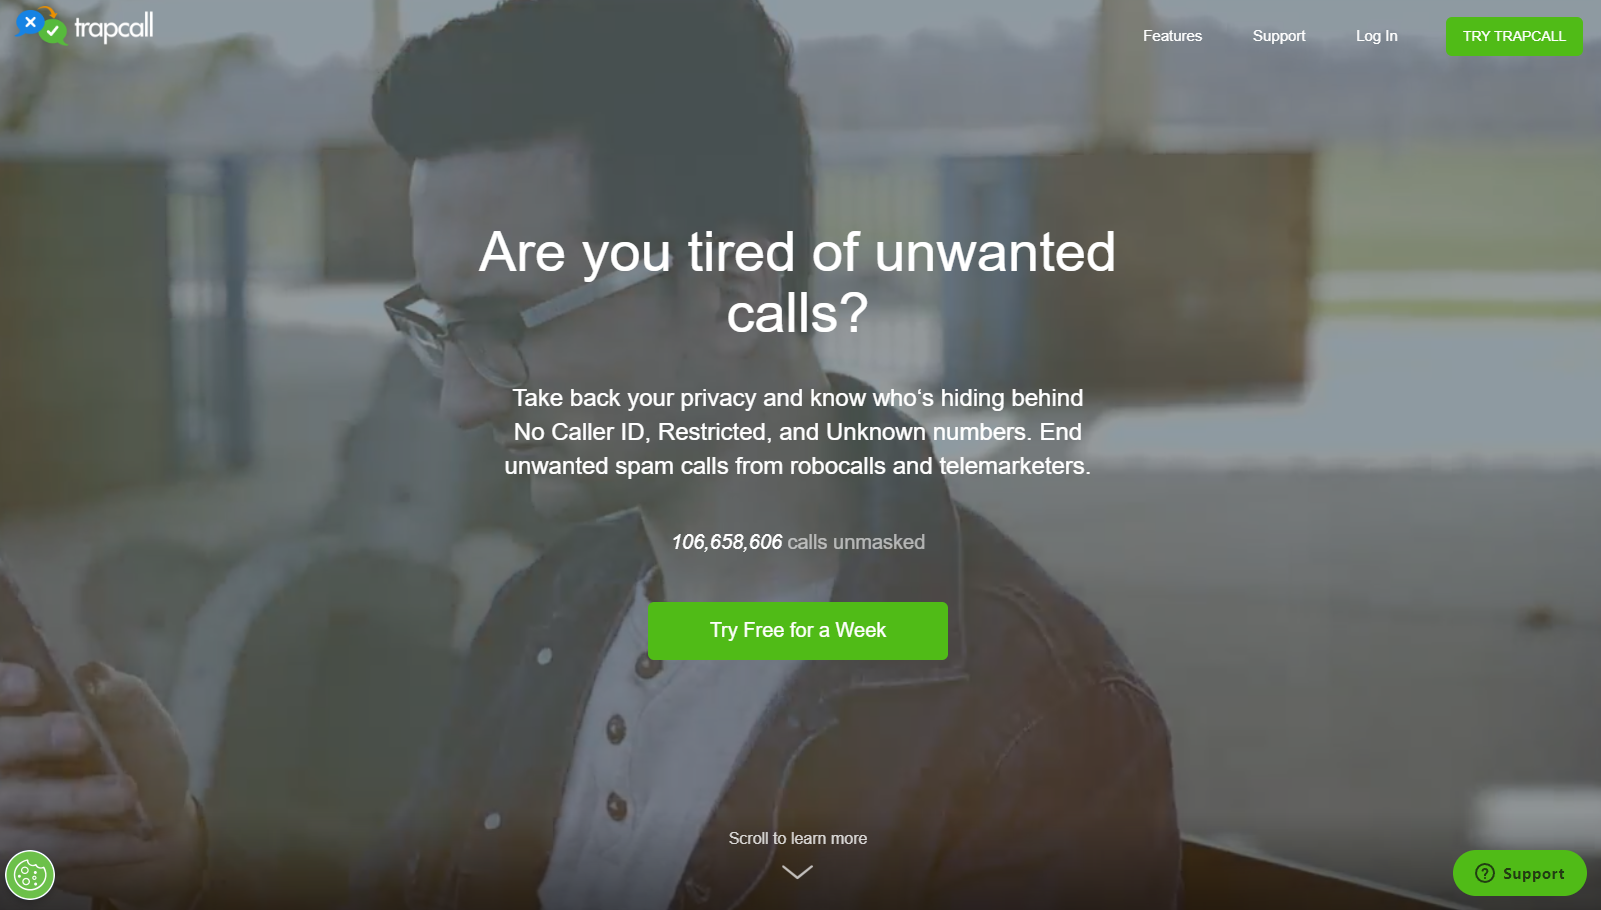
Task: Click the 106,658,606 calls counter number
Action: tap(727, 542)
